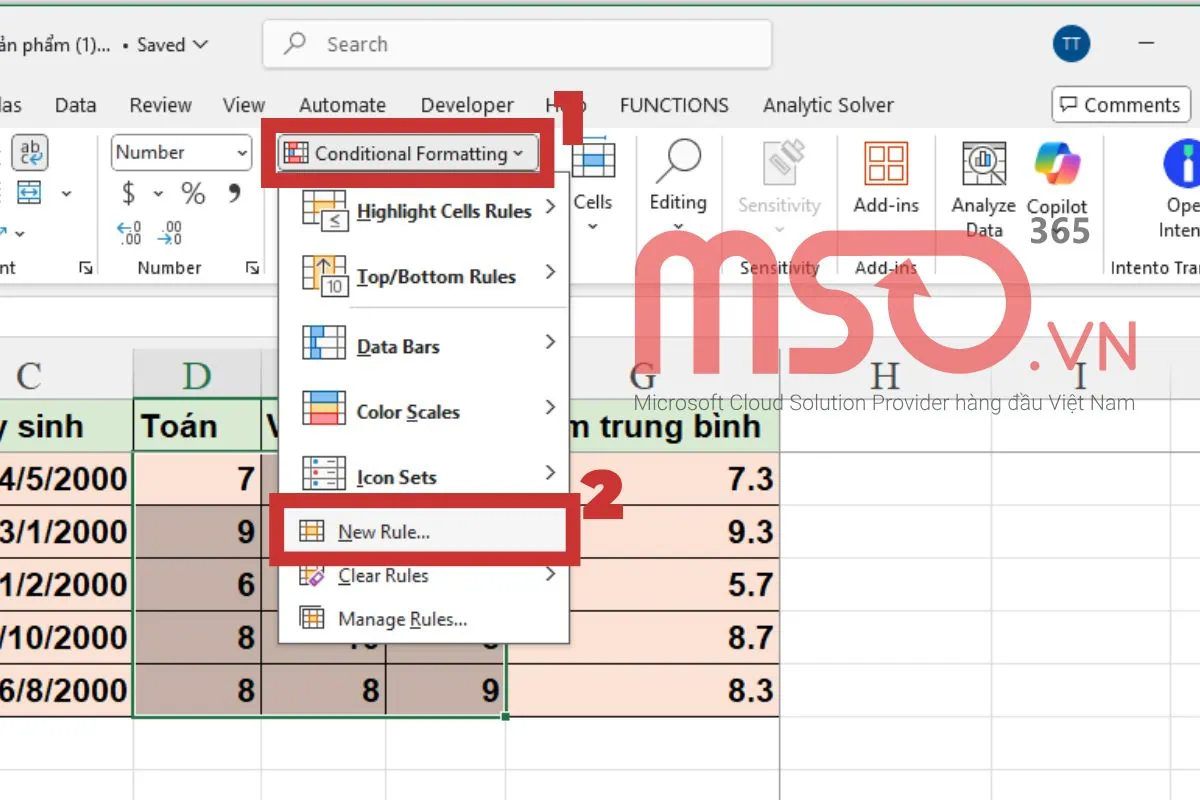Image resolution: width=1200 pixels, height=800 pixels.
Task: Select Manage Rules menu entry
Action: (x=402, y=619)
